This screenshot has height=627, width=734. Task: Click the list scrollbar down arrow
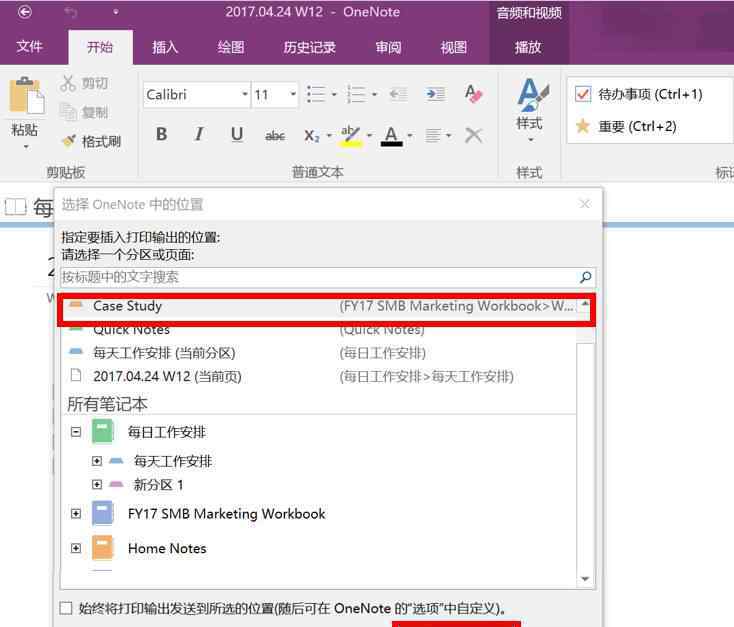point(585,579)
